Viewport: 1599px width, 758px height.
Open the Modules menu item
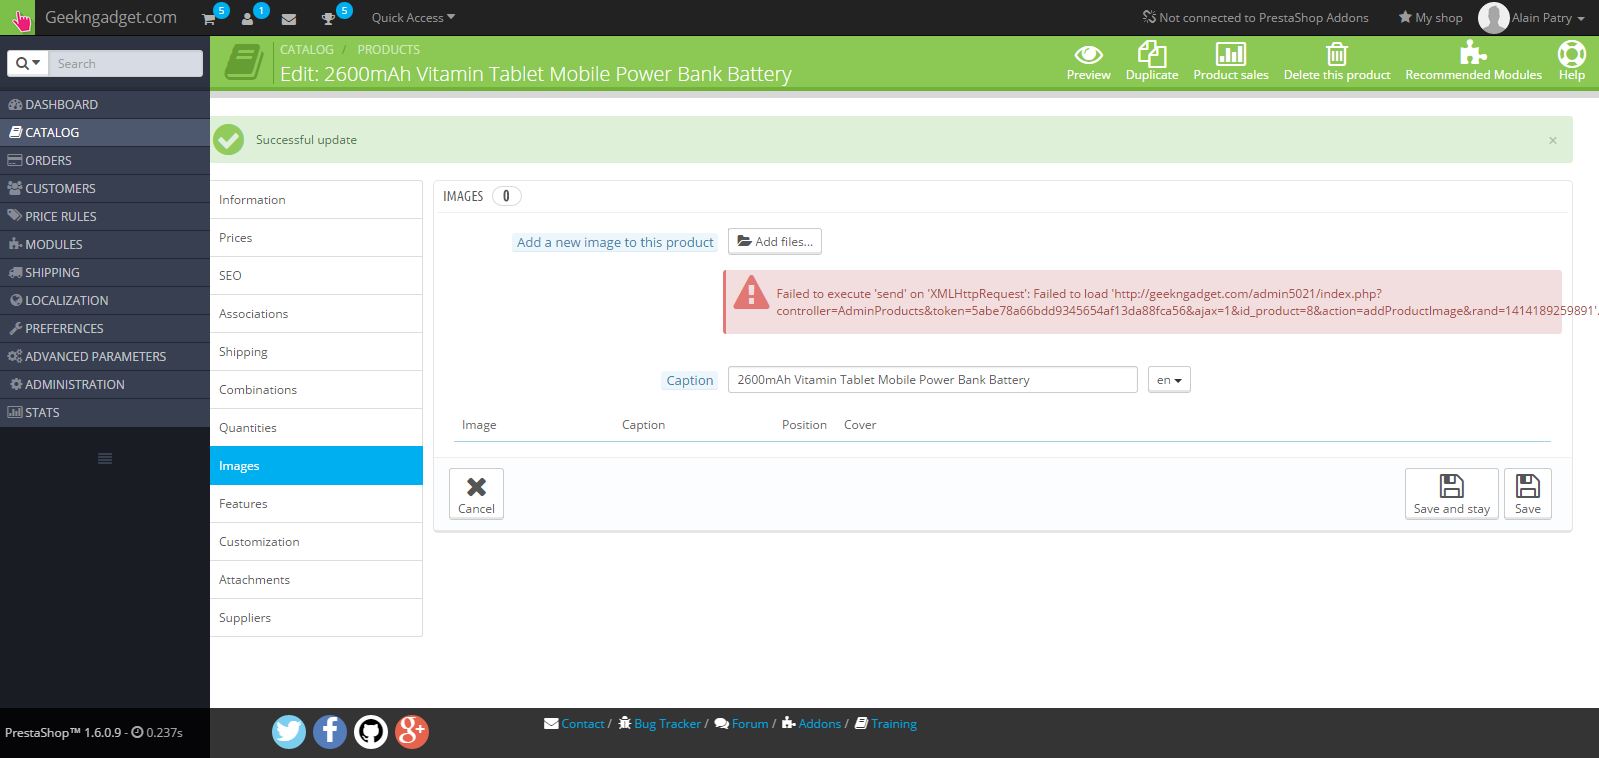(x=105, y=244)
